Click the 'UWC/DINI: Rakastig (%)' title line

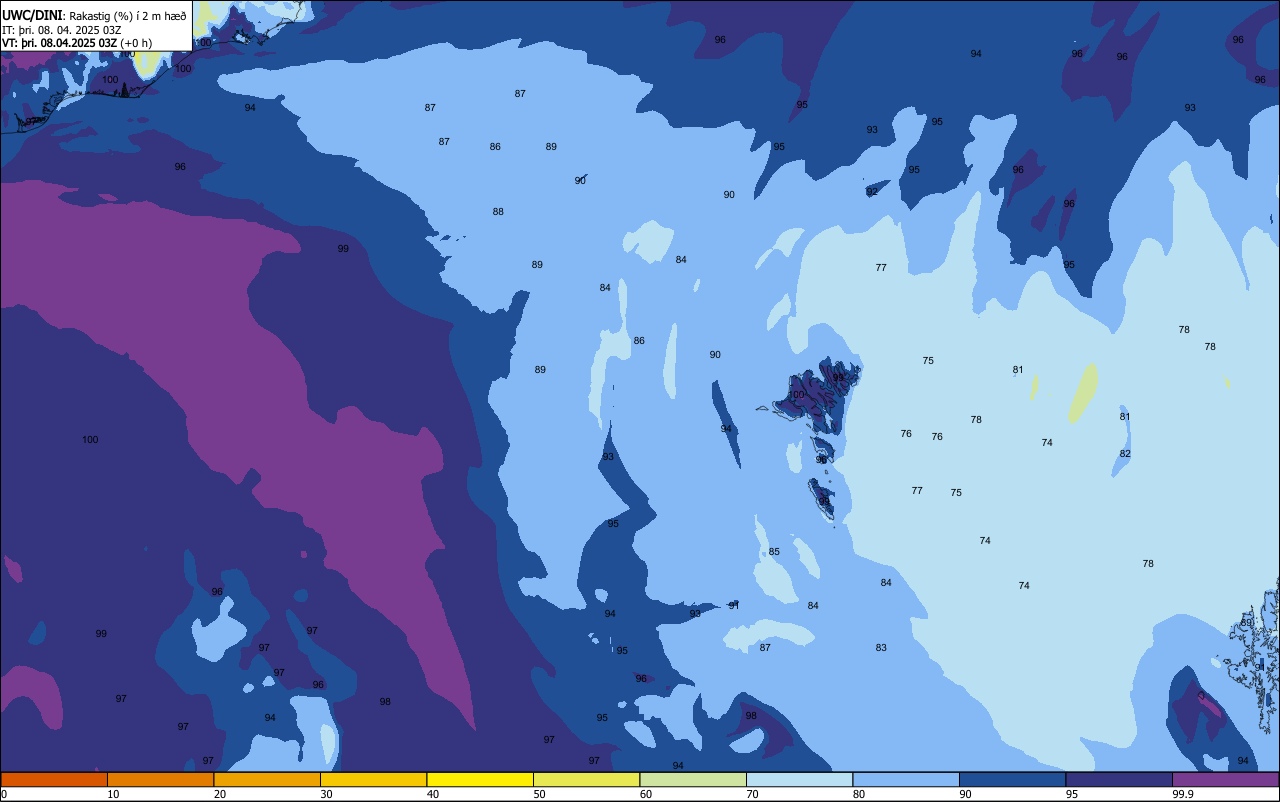click(94, 16)
